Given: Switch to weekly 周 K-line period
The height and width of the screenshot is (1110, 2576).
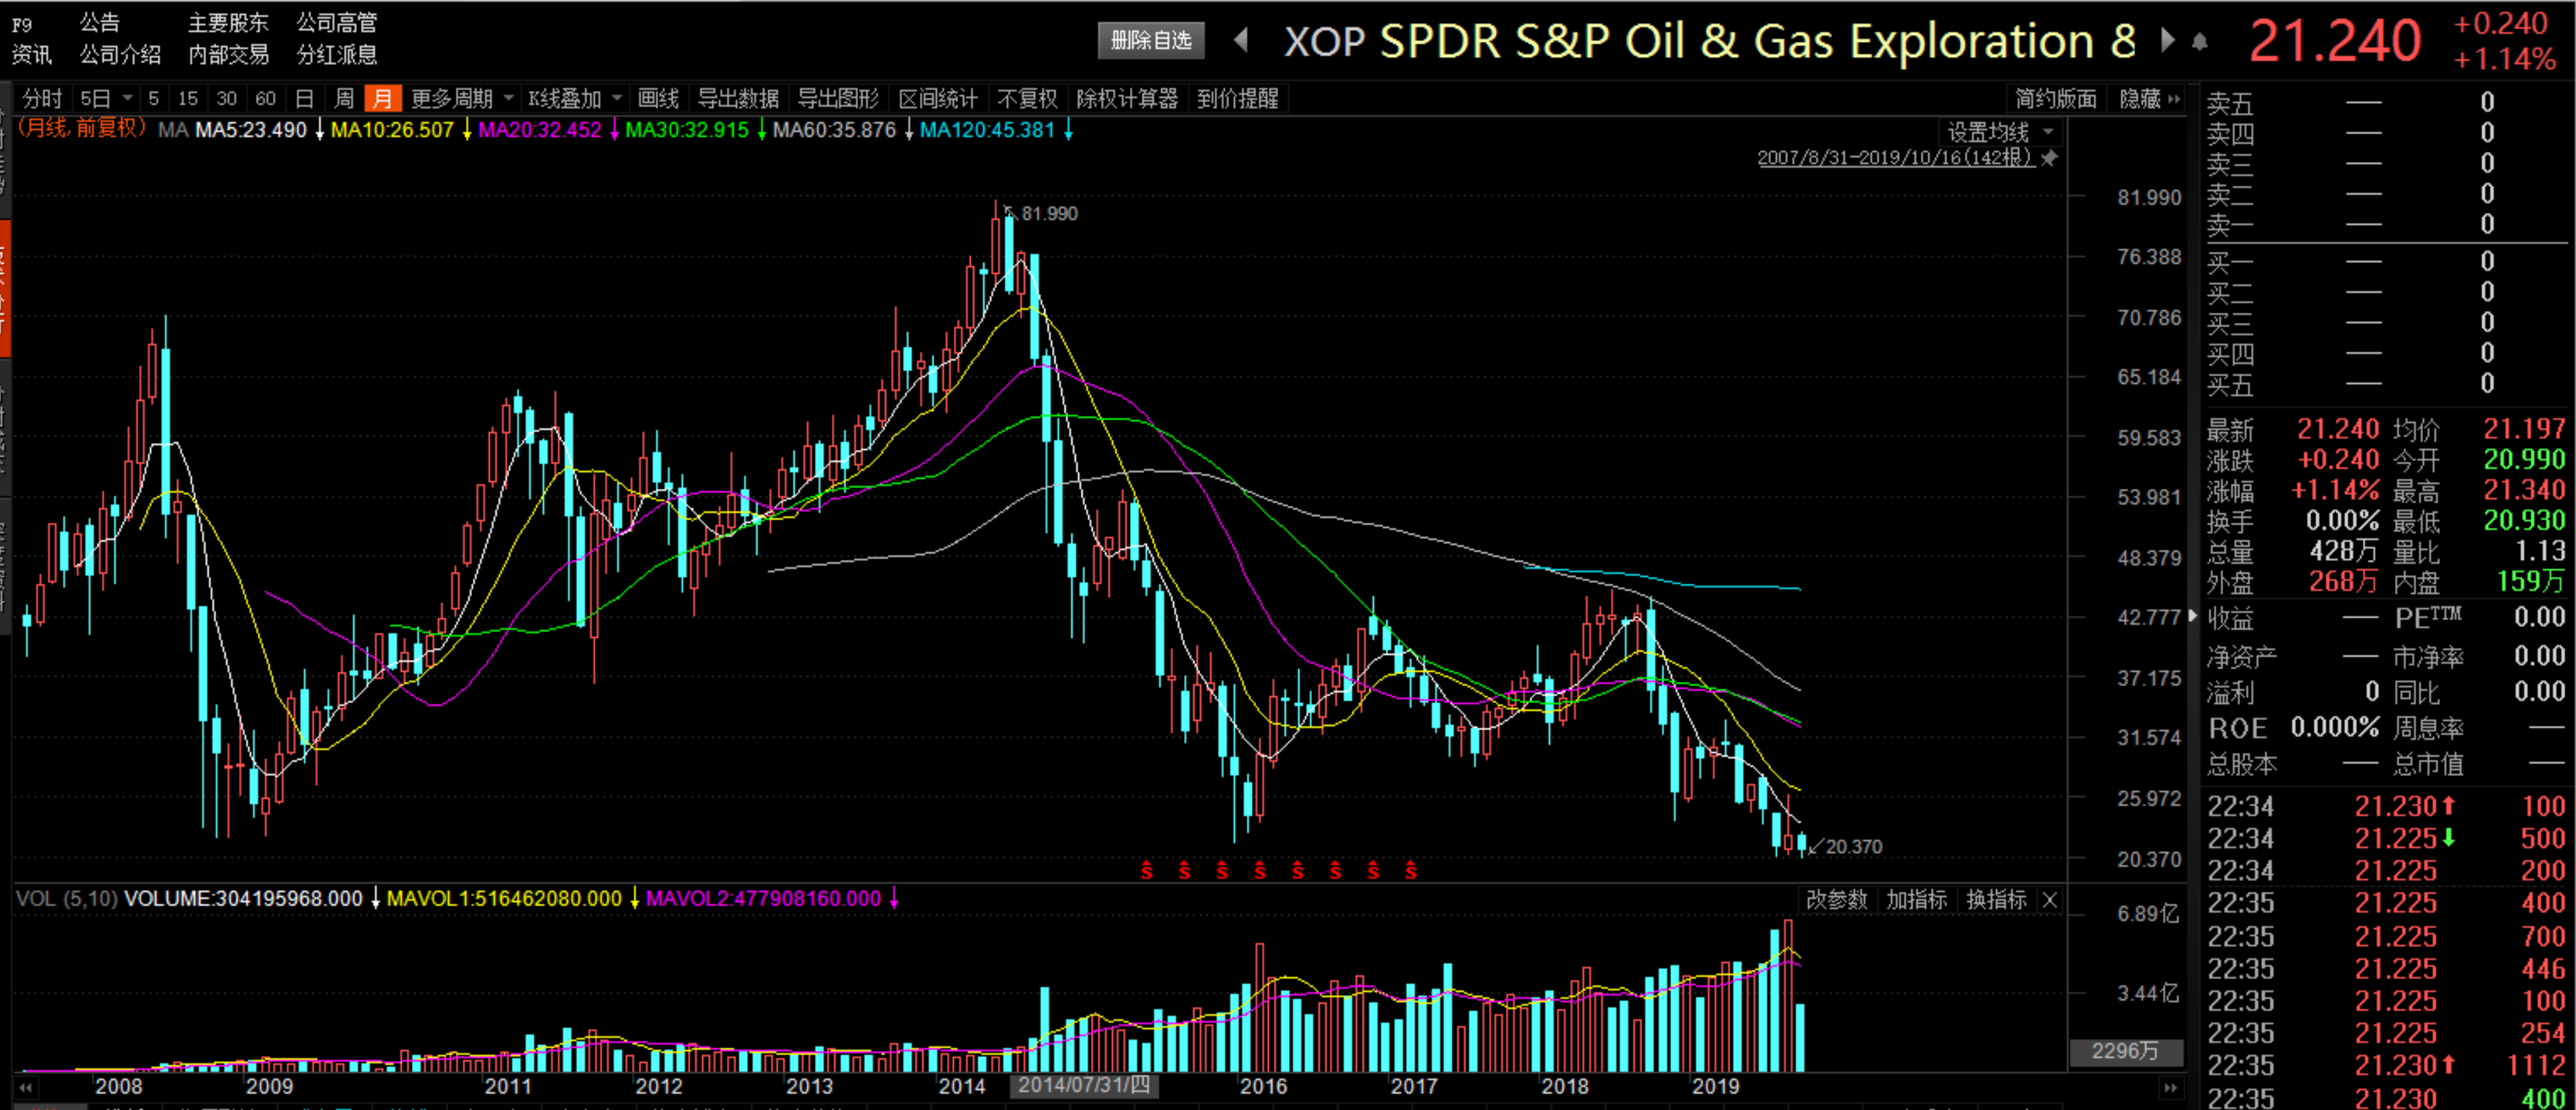Looking at the screenshot, I should (x=344, y=98).
